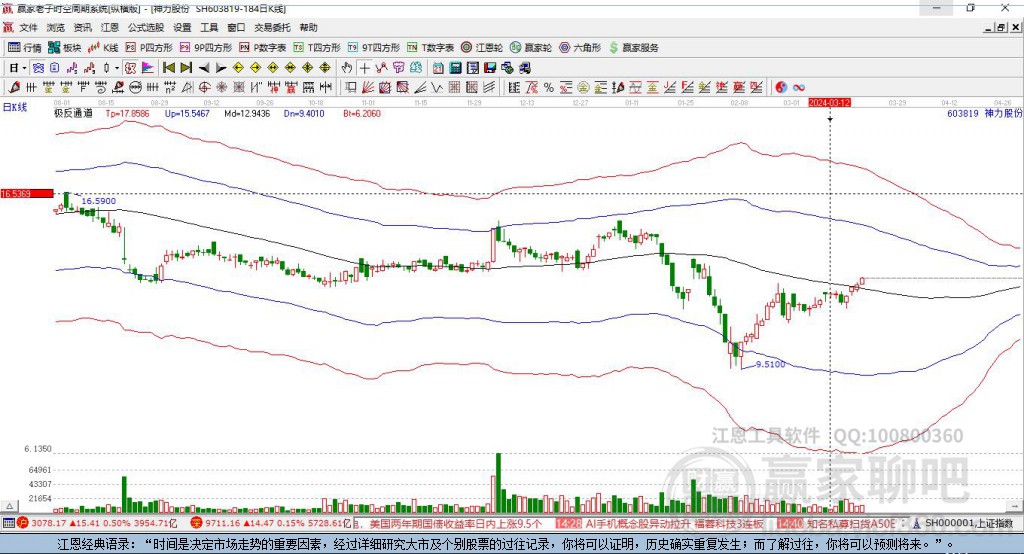
Task: Click the Tp=17.8586 value
Action: pyautogui.click(x=127, y=113)
